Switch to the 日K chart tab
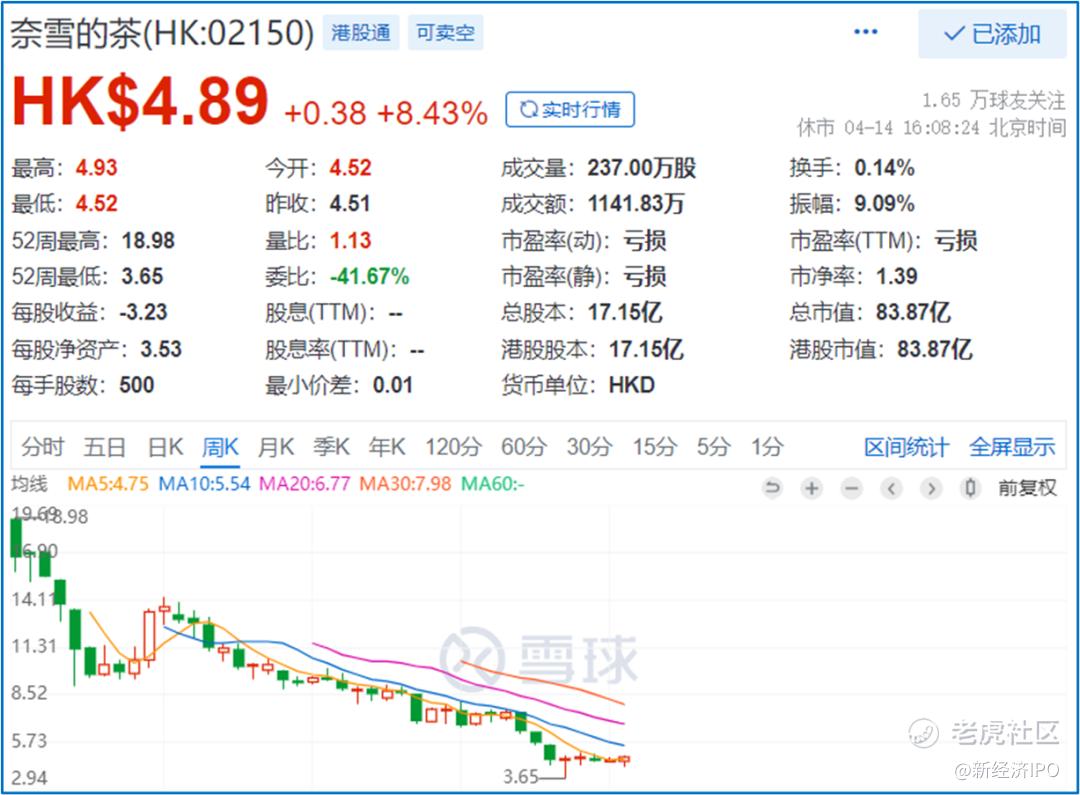 [165, 447]
